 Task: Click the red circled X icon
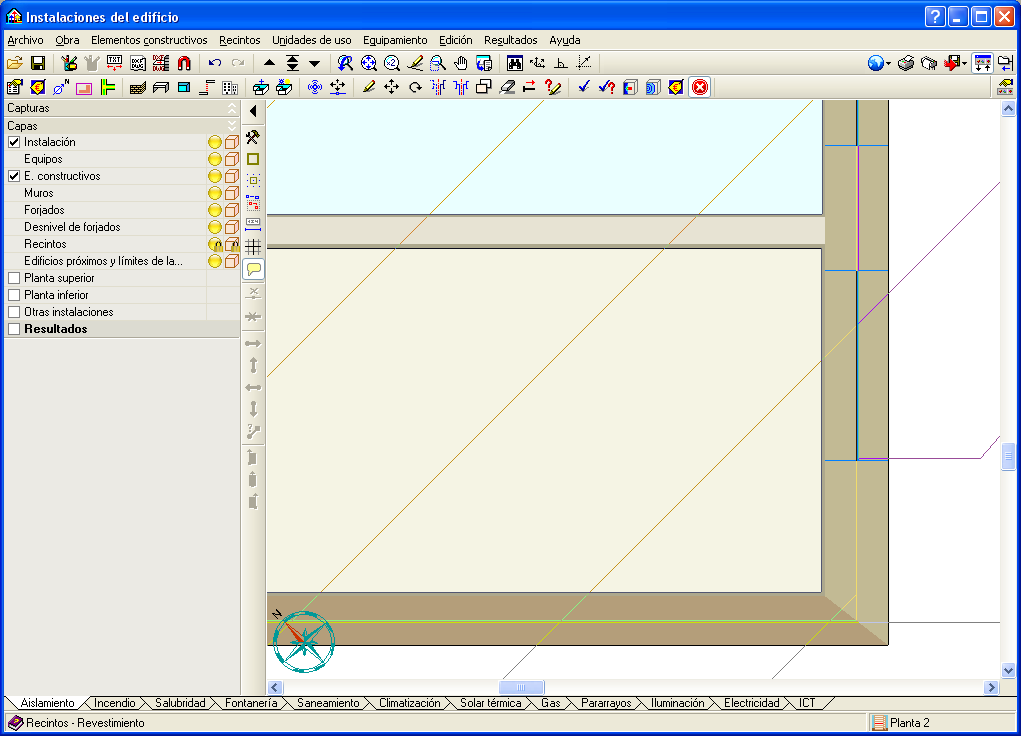700,87
